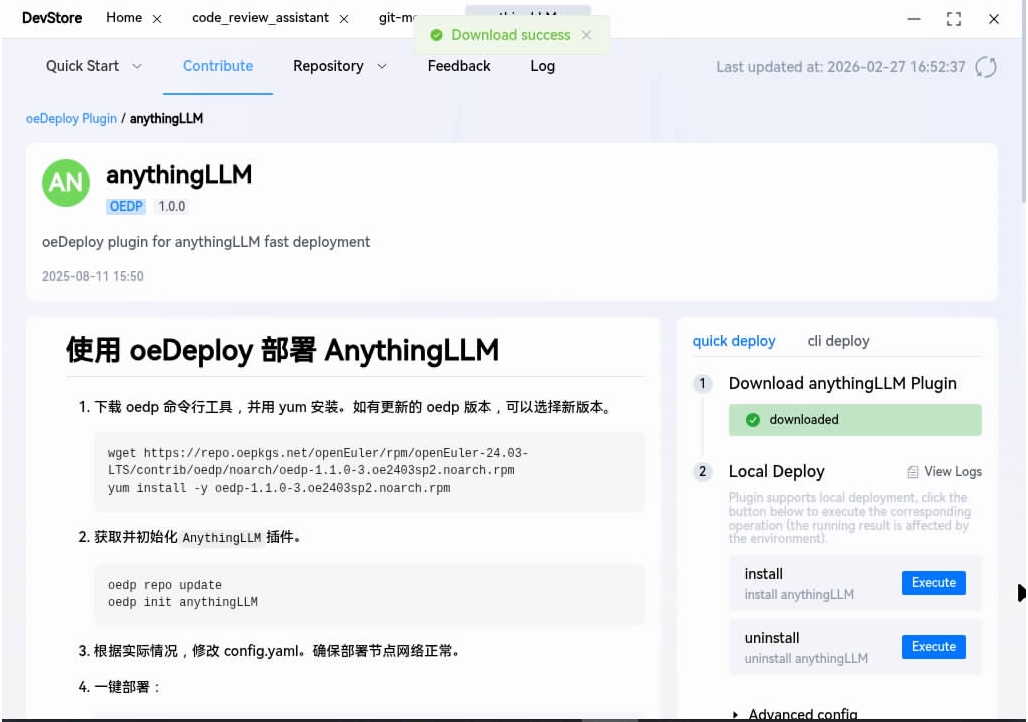The height and width of the screenshot is (722, 1028).
Task: Close the Home tab
Action: (x=157, y=19)
